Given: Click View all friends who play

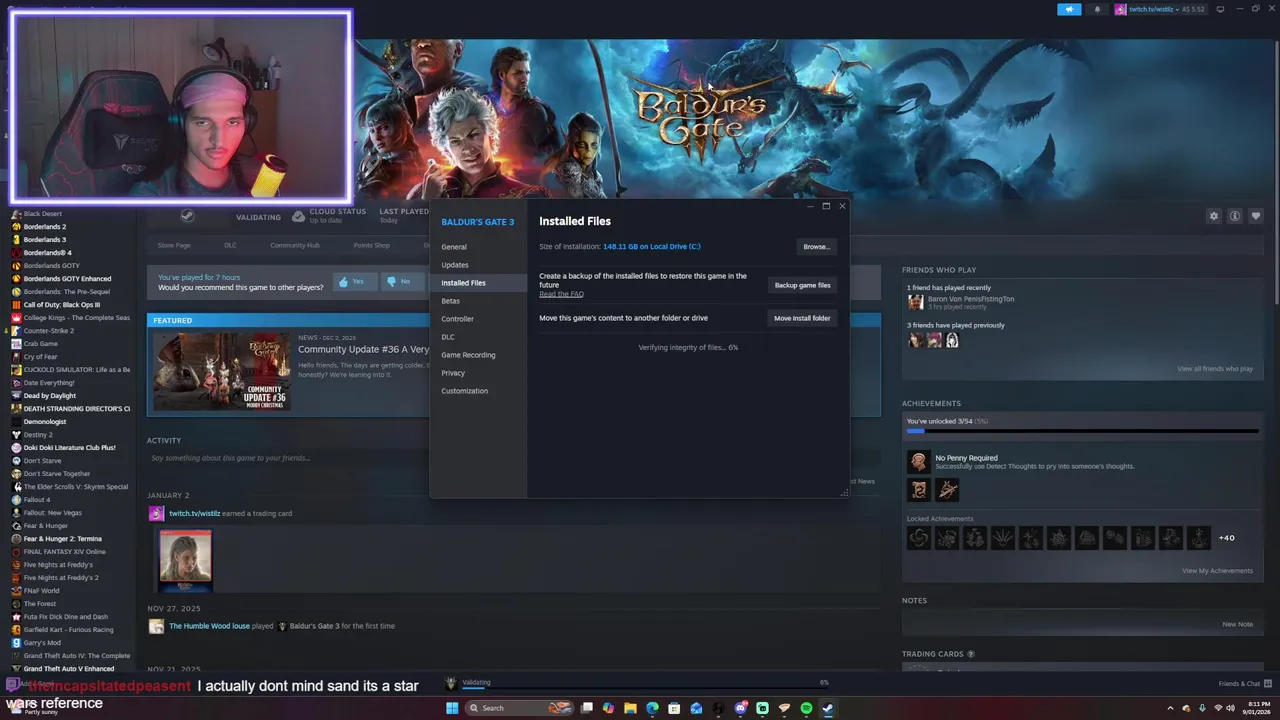Looking at the screenshot, I should coord(1215,369).
